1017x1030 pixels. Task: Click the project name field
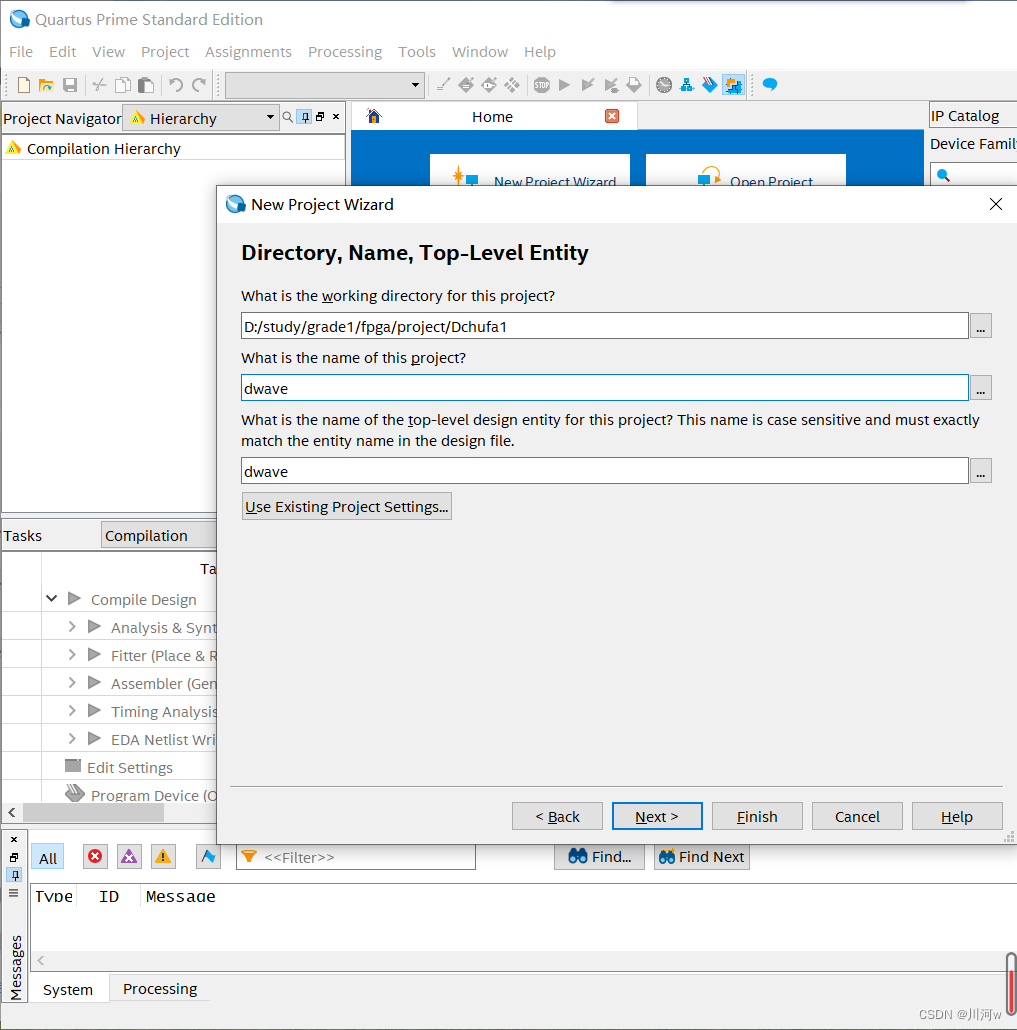coord(604,388)
